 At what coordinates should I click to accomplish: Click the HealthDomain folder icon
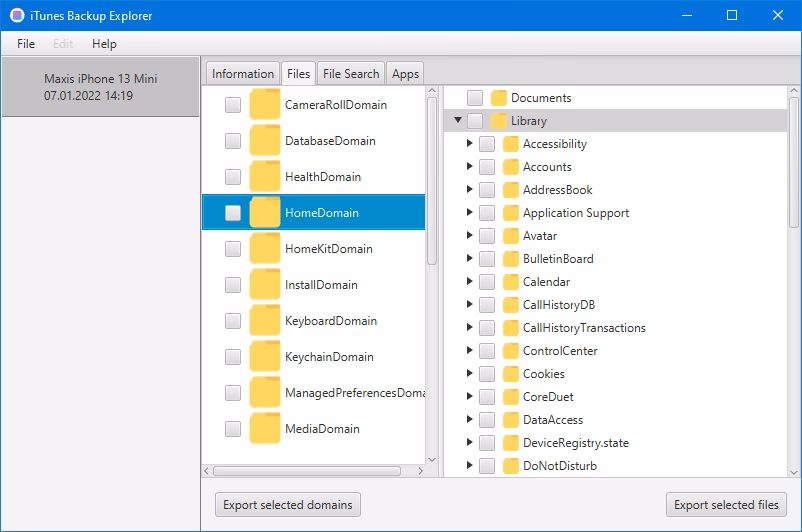[x=264, y=177]
